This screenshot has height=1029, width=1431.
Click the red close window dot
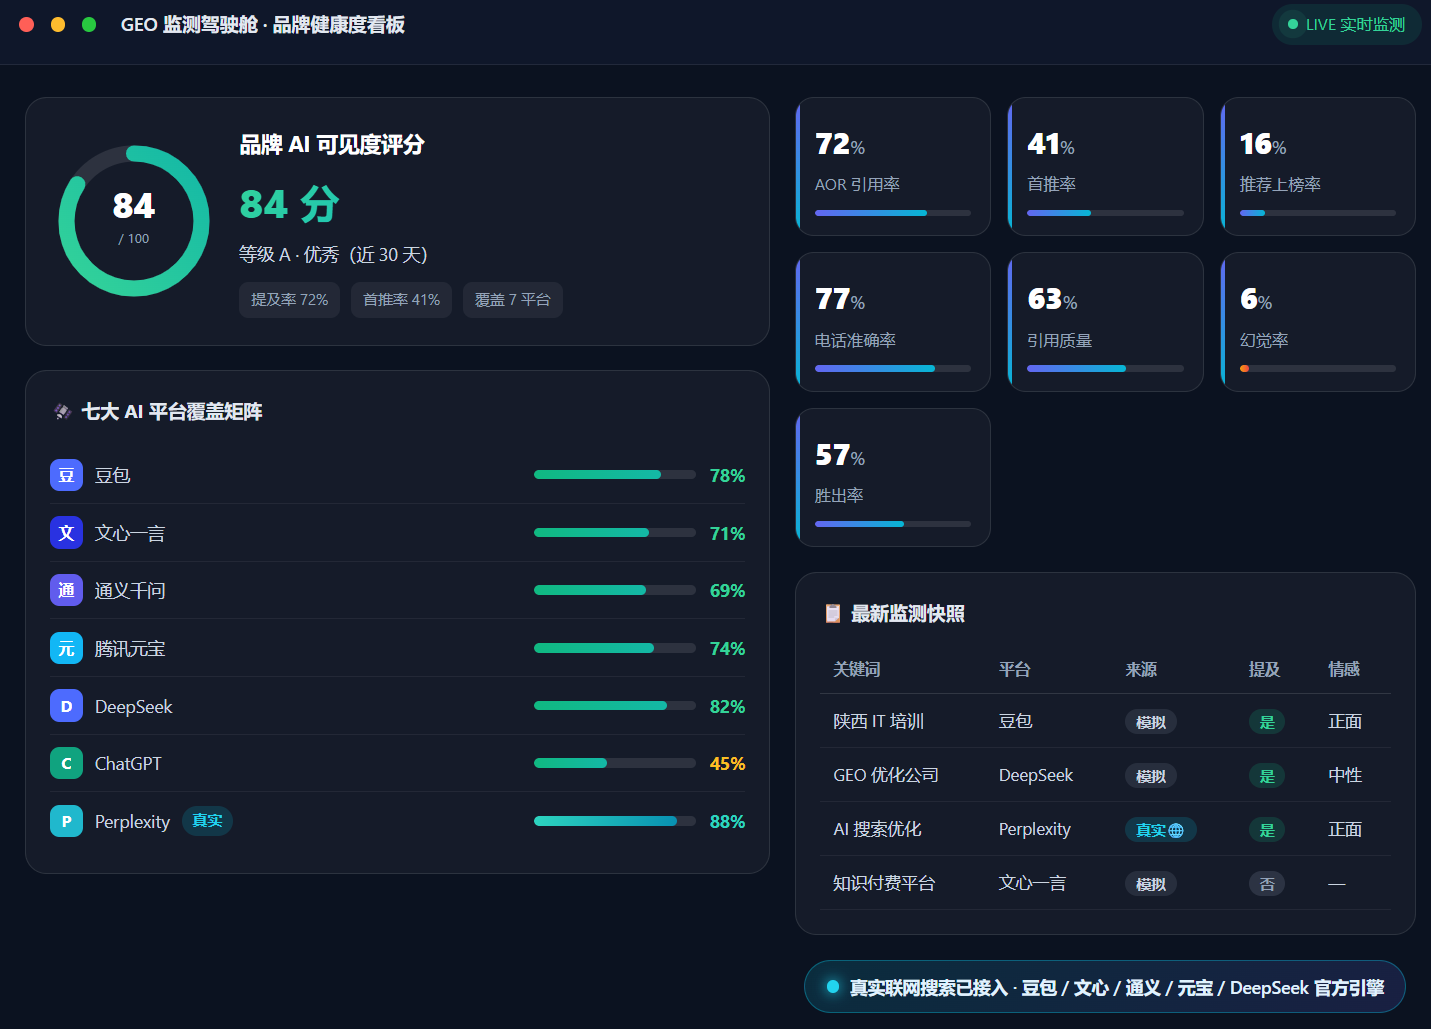pos(27,24)
